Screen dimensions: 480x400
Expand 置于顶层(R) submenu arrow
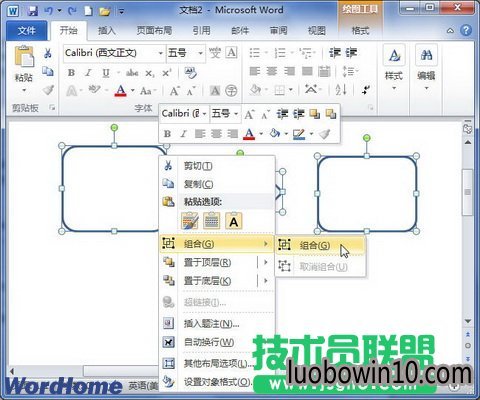point(266,262)
